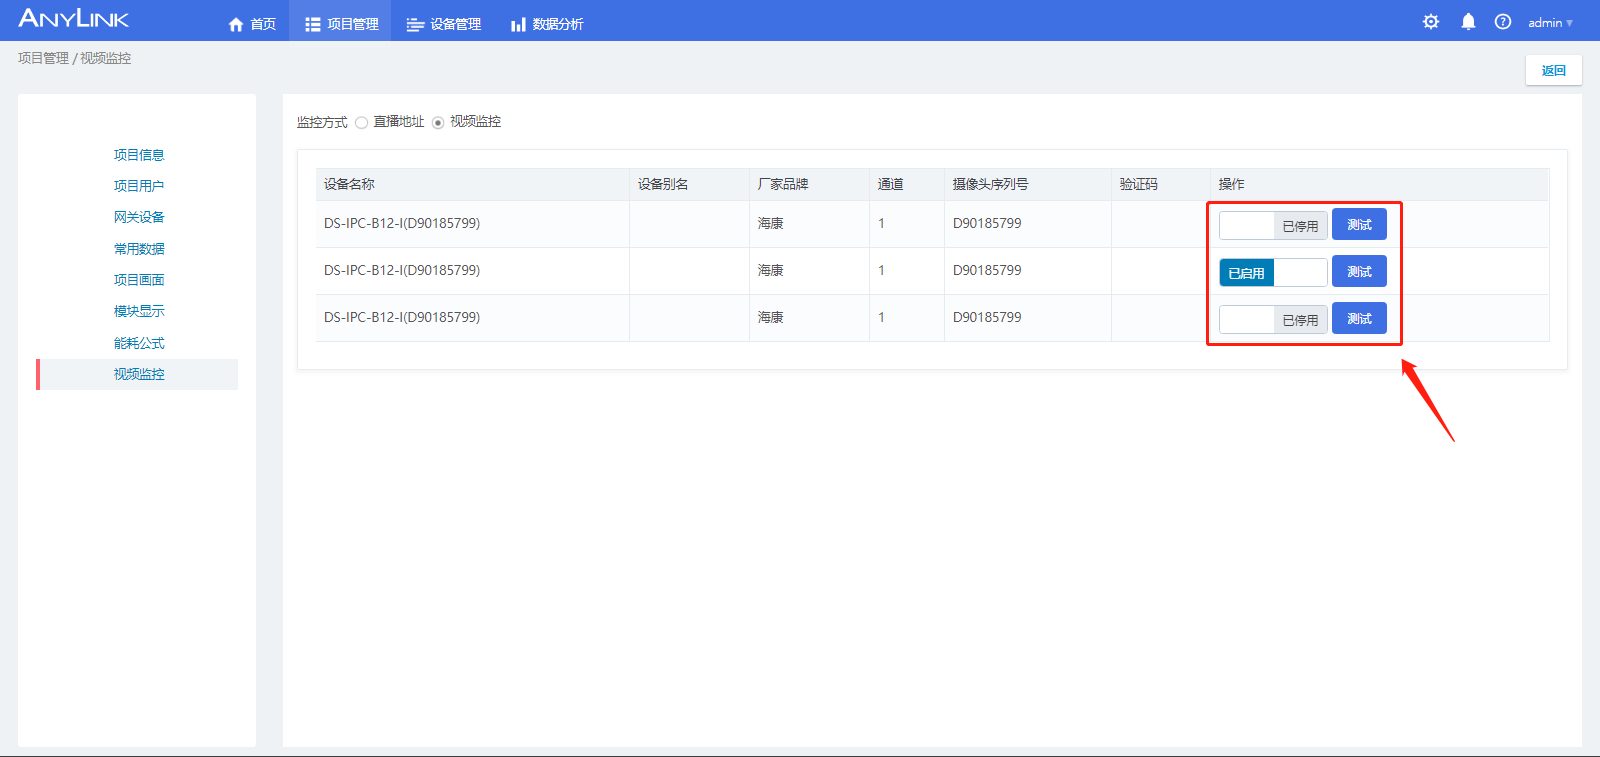Toggle first row 已停用 switch
Viewport: 1600px width, 757px height.
(x=1273, y=225)
